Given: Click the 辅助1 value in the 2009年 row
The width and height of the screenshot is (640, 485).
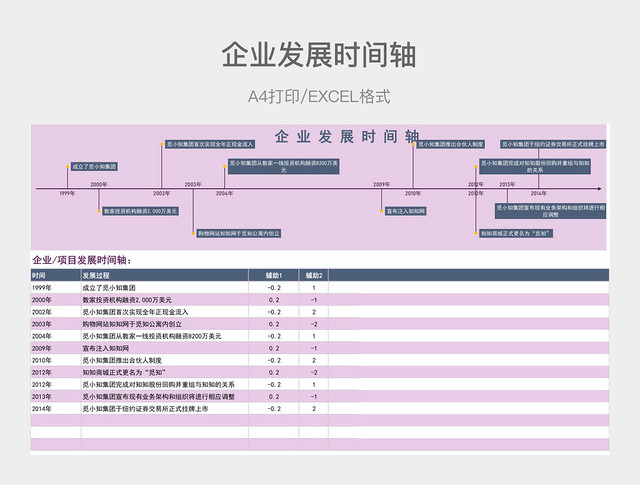Looking at the screenshot, I should pos(274,348).
